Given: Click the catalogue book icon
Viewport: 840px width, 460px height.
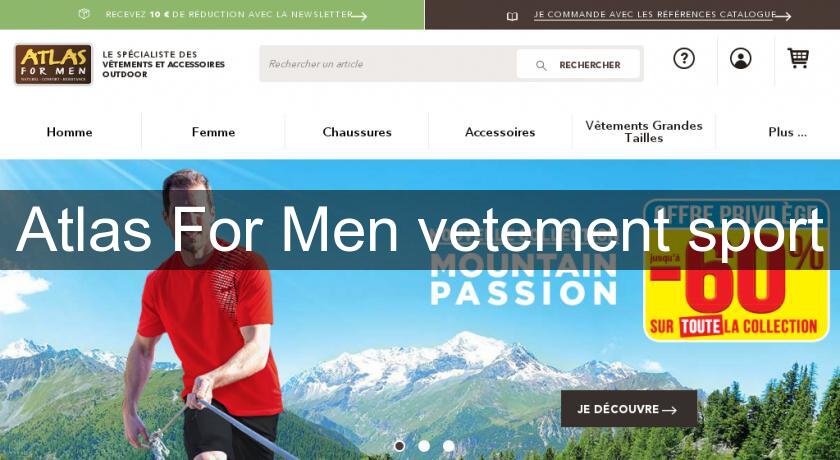Looking at the screenshot, I should (x=512, y=16).
